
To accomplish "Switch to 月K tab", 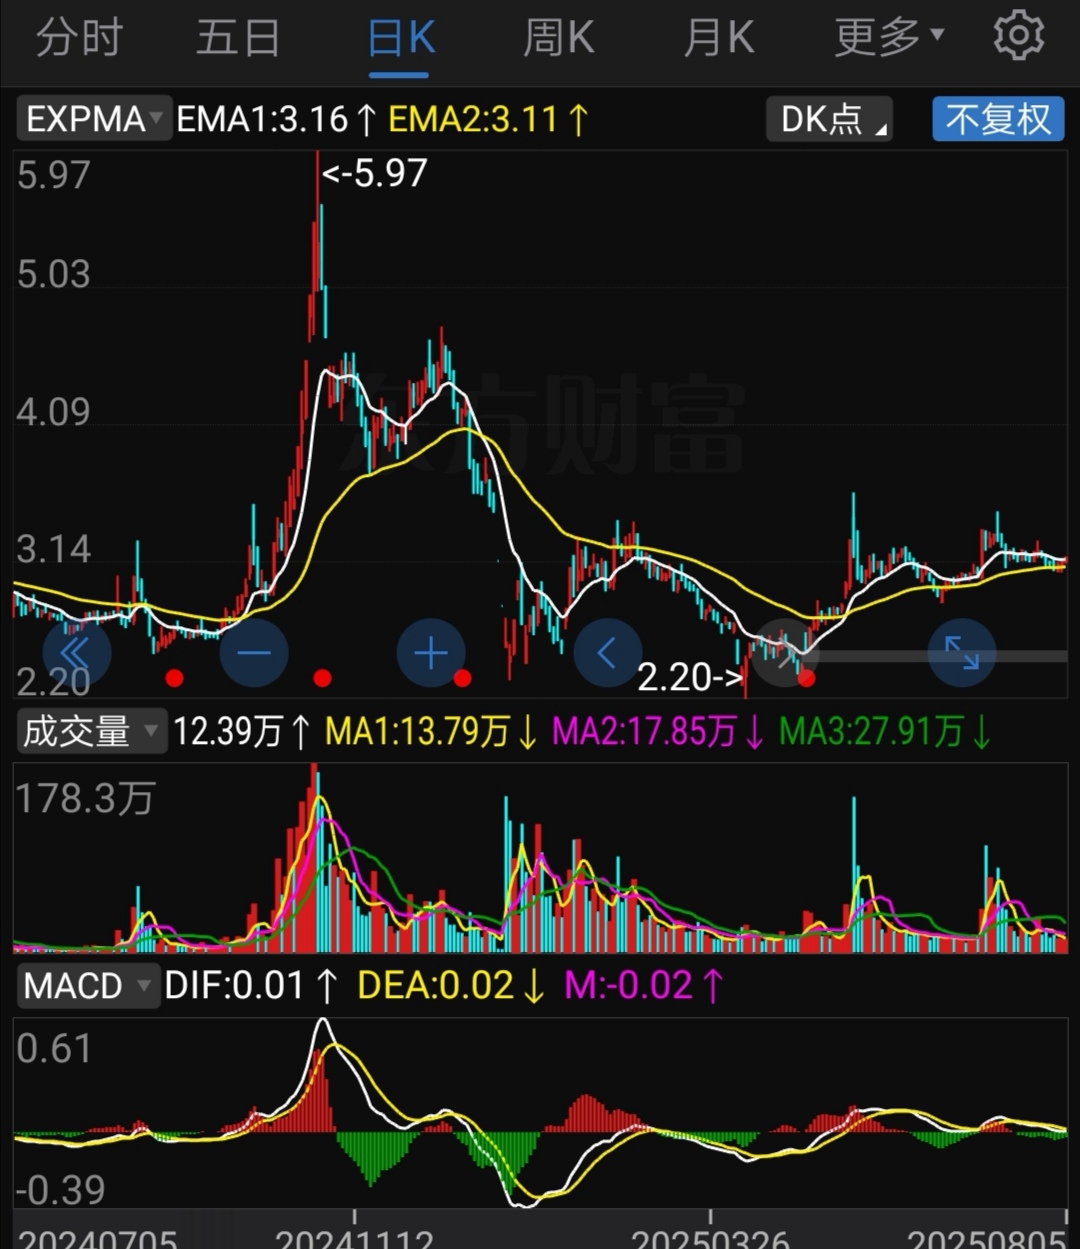I will coord(718,39).
